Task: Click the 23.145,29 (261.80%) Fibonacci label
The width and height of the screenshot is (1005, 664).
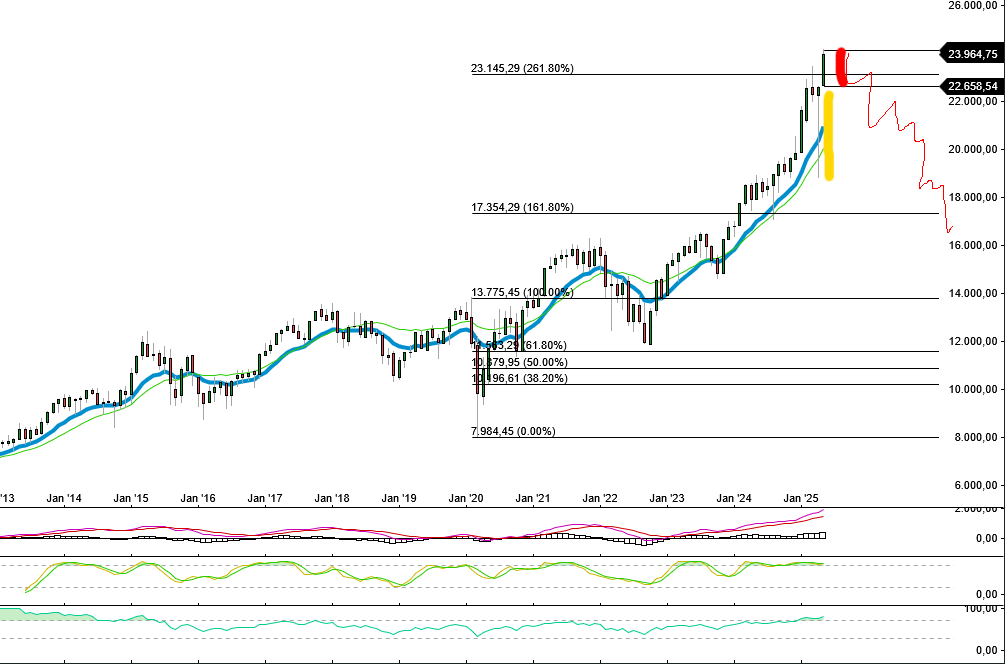Action: tap(521, 69)
